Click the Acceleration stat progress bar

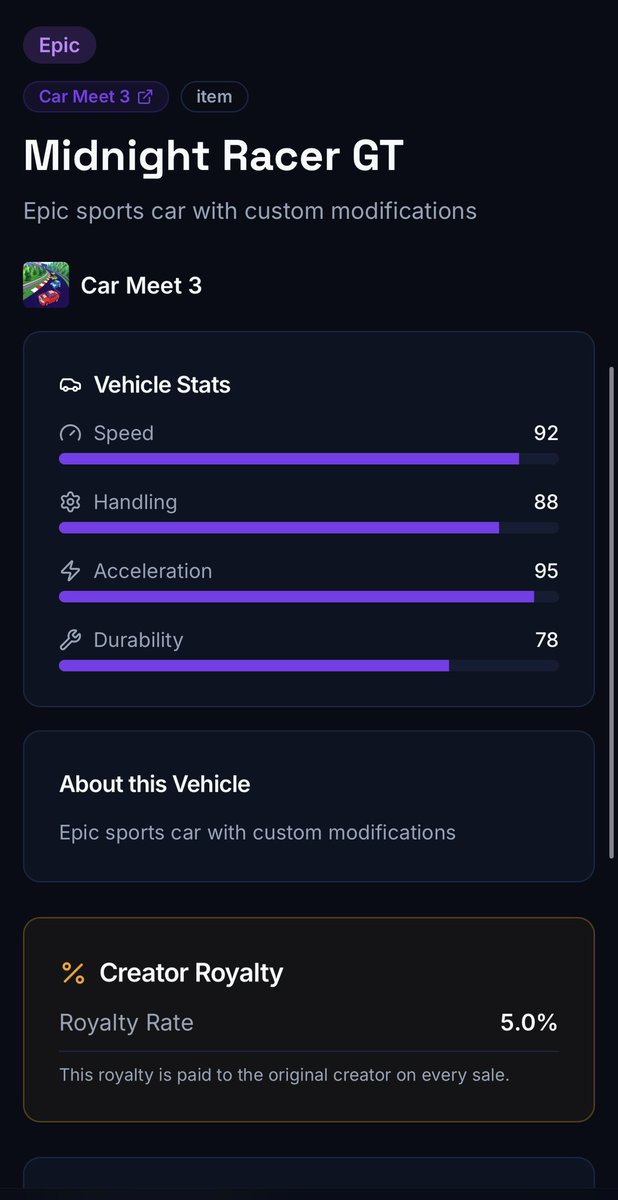(309, 597)
